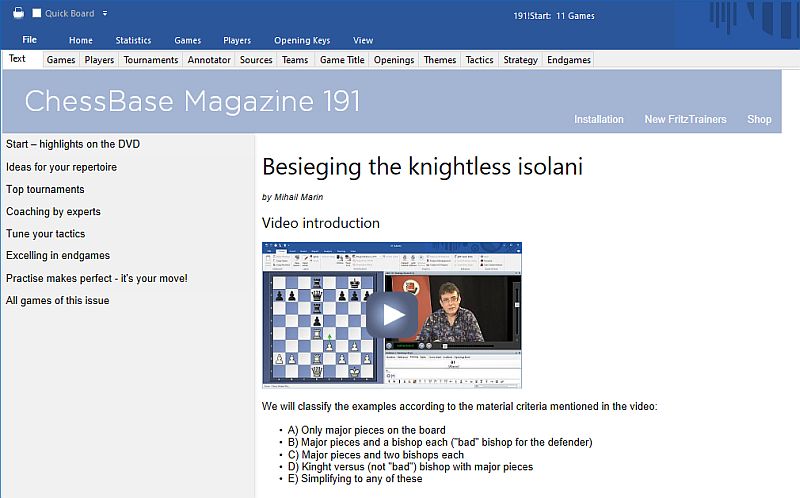The image size is (800, 498).
Task: Select the Teams tab
Action: click(295, 60)
